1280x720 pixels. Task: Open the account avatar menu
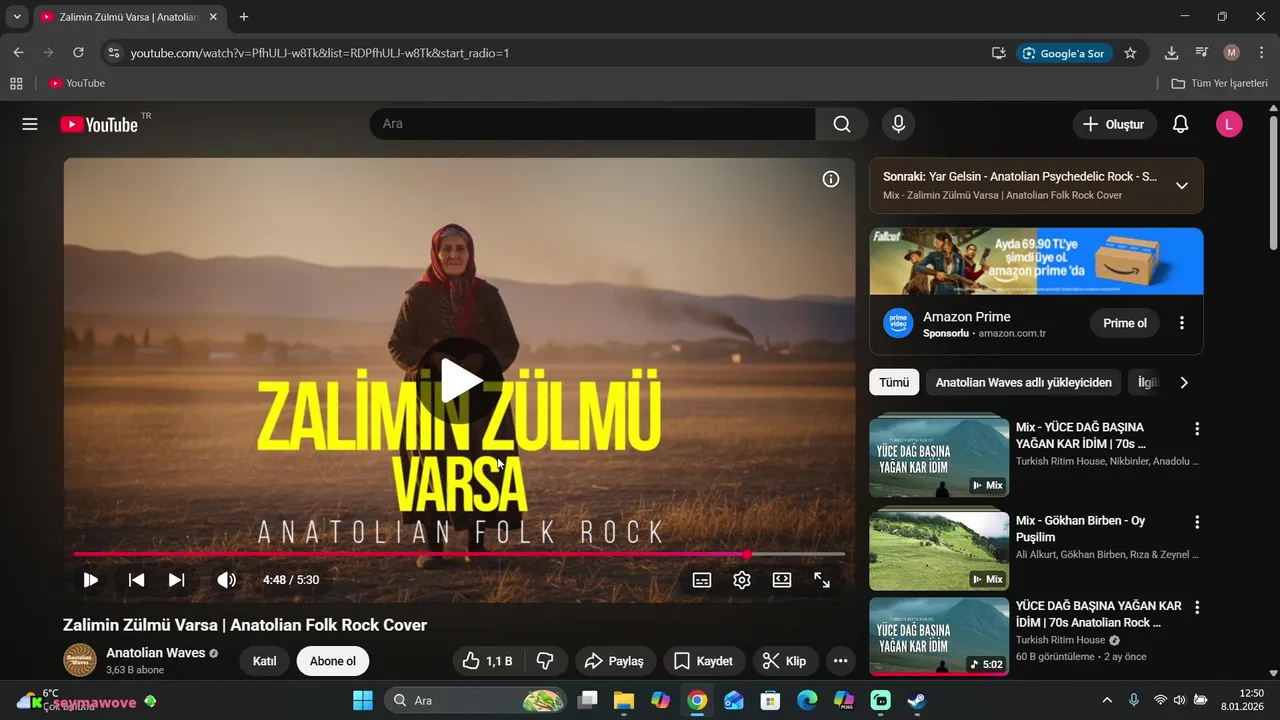point(1229,124)
